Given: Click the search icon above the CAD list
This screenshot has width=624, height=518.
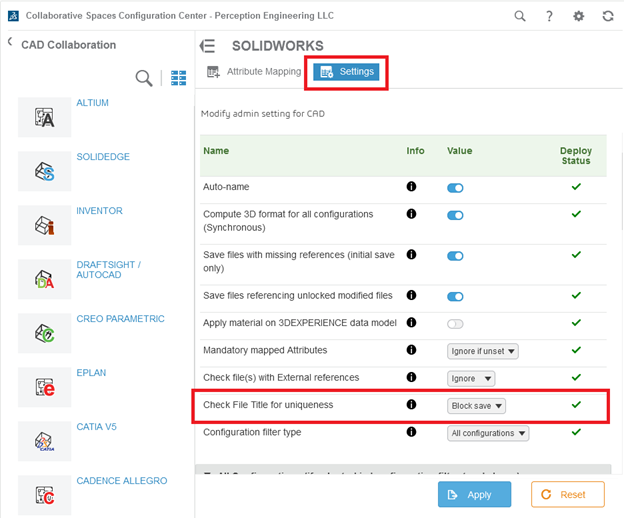Looking at the screenshot, I should pyautogui.click(x=144, y=78).
